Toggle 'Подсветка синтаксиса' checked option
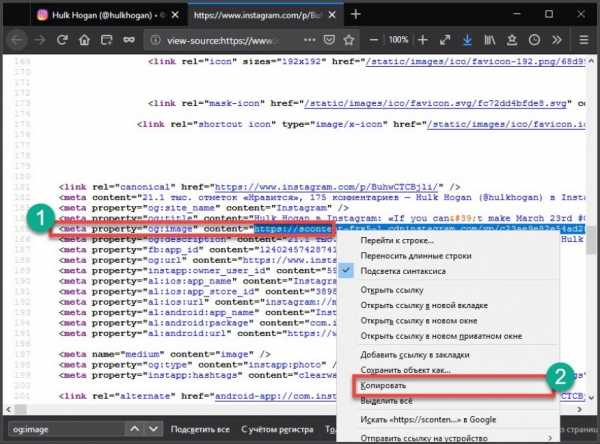600x444 pixels. pos(403,271)
